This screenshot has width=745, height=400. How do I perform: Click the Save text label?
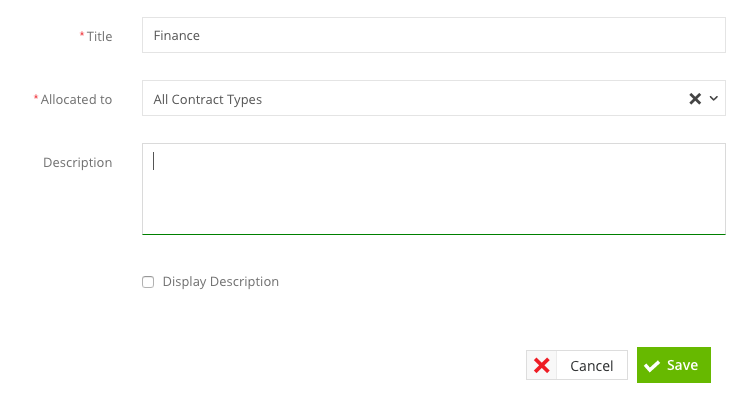point(682,365)
